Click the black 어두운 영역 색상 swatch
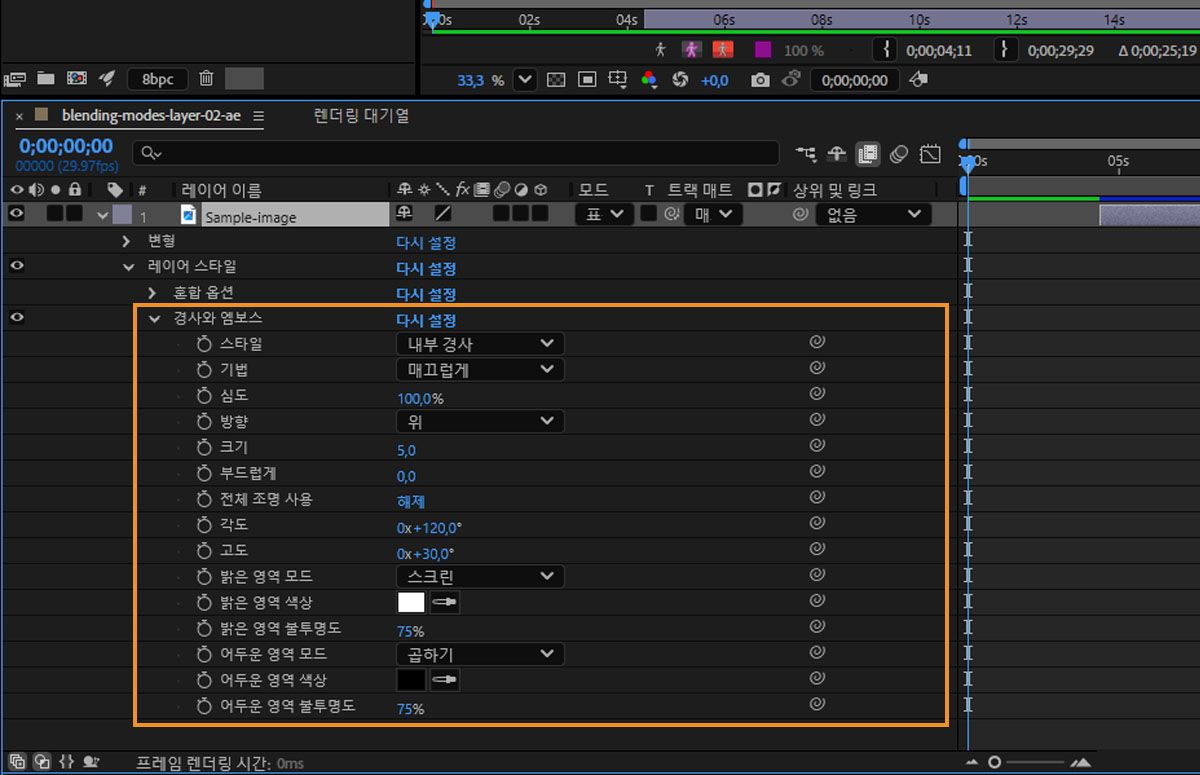The height and width of the screenshot is (775, 1200). [x=411, y=680]
